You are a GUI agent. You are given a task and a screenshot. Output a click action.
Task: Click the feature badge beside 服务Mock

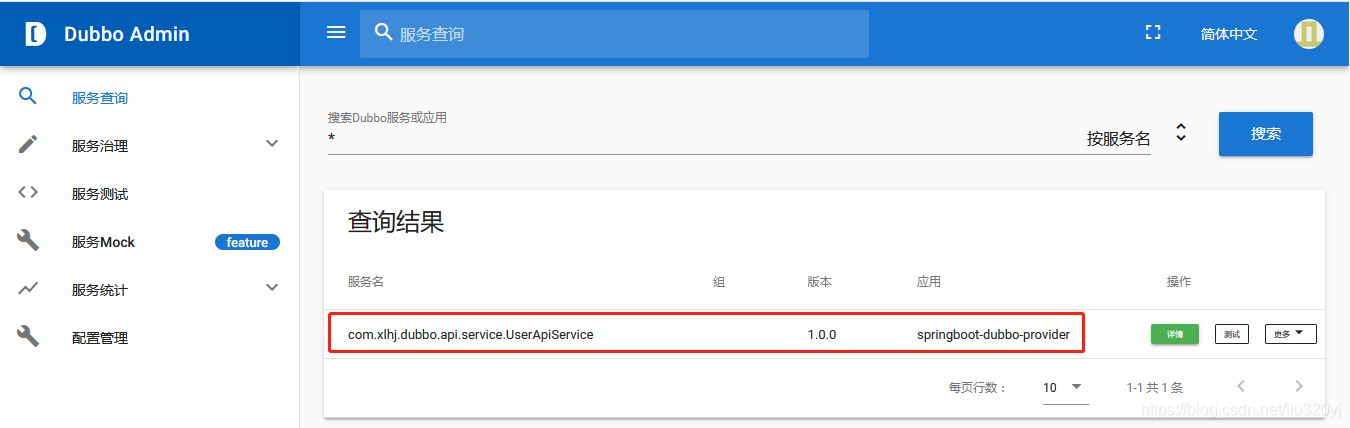click(247, 242)
